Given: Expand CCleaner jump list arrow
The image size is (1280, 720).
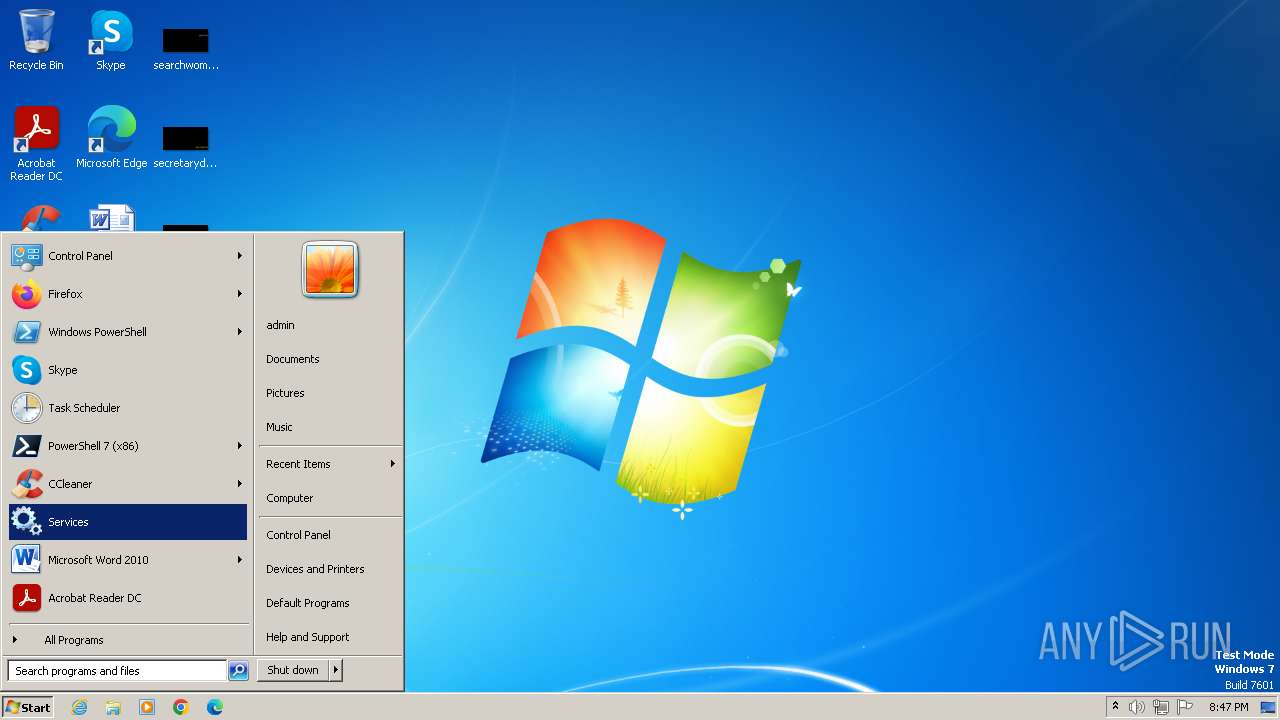Looking at the screenshot, I should tap(240, 484).
